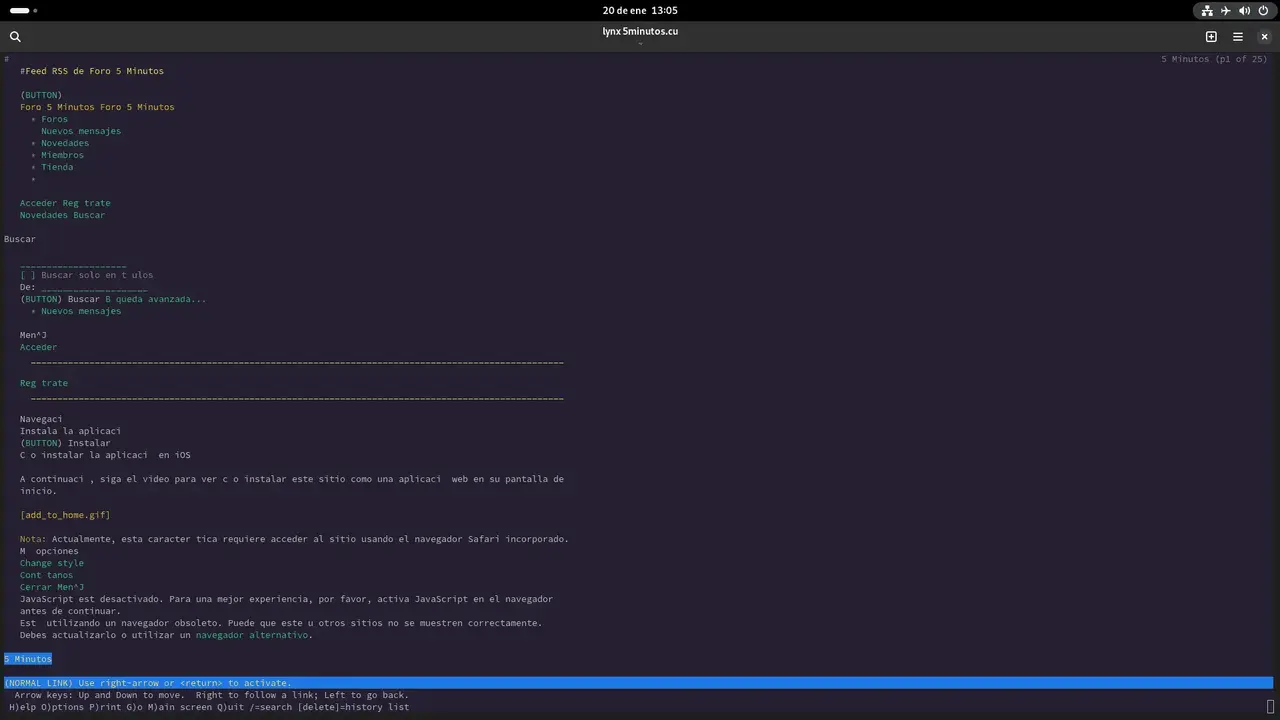Click the Instala la aplicaci text line
1280x720 pixels.
click(x=70, y=431)
